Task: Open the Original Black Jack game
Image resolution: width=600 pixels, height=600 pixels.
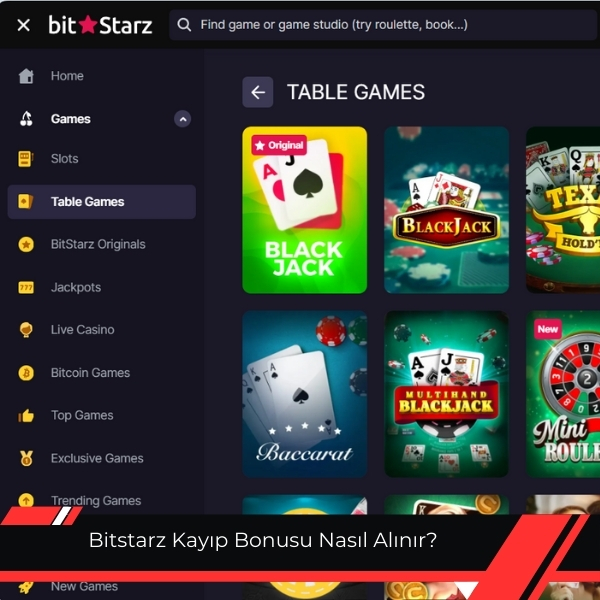Action: [x=305, y=210]
